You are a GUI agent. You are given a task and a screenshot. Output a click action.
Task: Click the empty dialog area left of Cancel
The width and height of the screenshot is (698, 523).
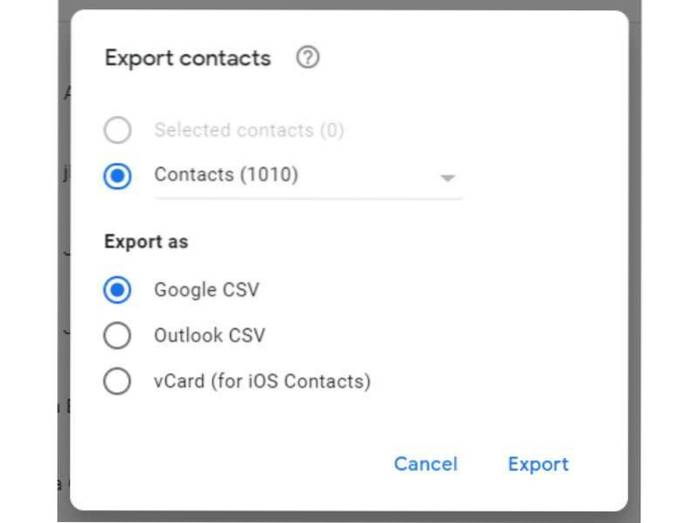[230, 464]
